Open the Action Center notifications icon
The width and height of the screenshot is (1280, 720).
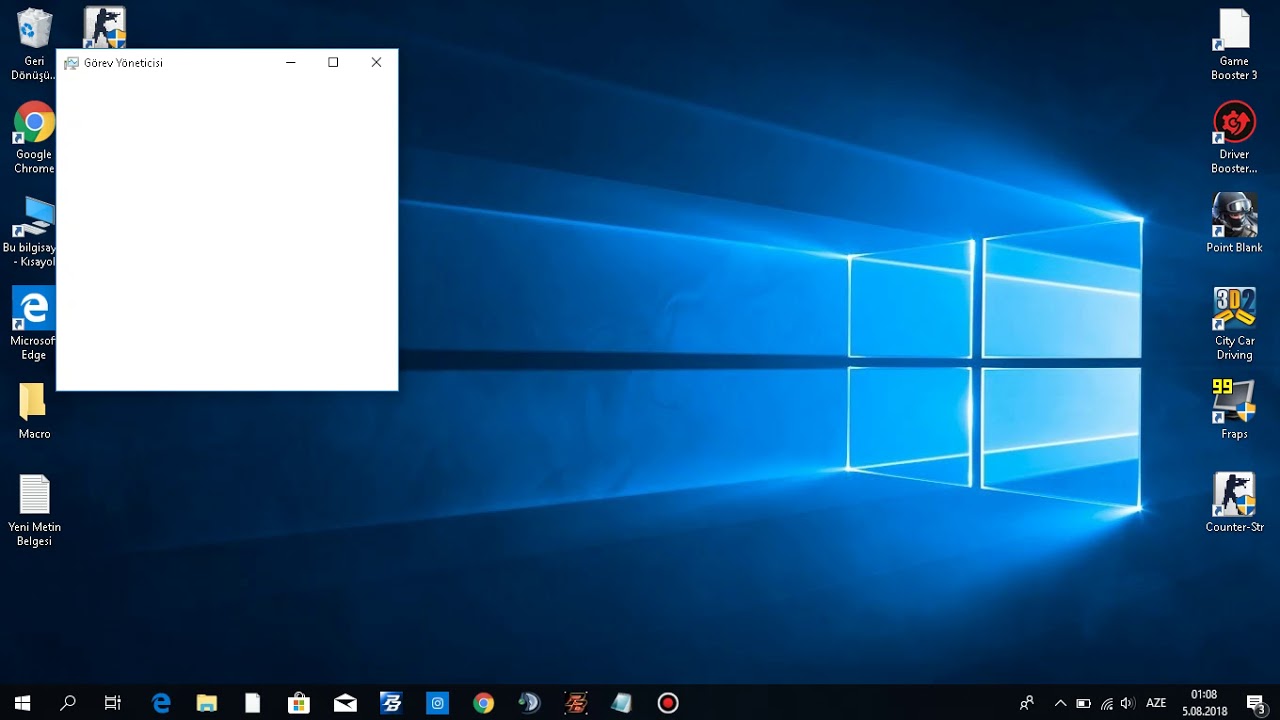point(1256,703)
